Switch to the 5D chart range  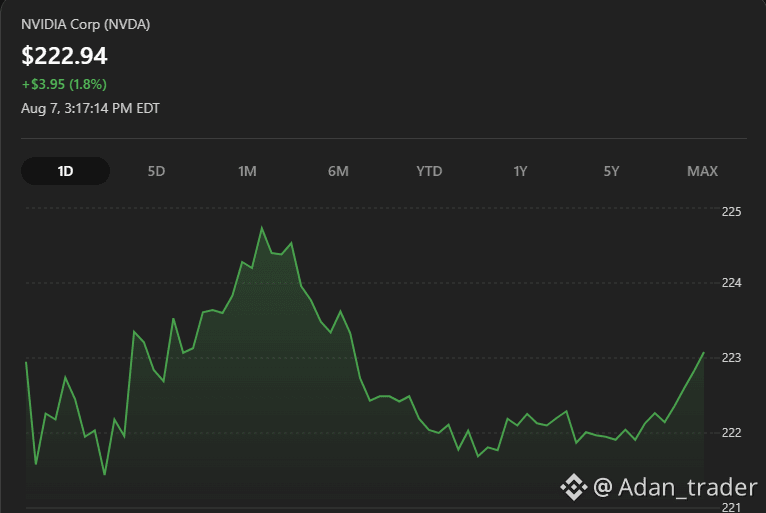pyautogui.click(x=156, y=171)
